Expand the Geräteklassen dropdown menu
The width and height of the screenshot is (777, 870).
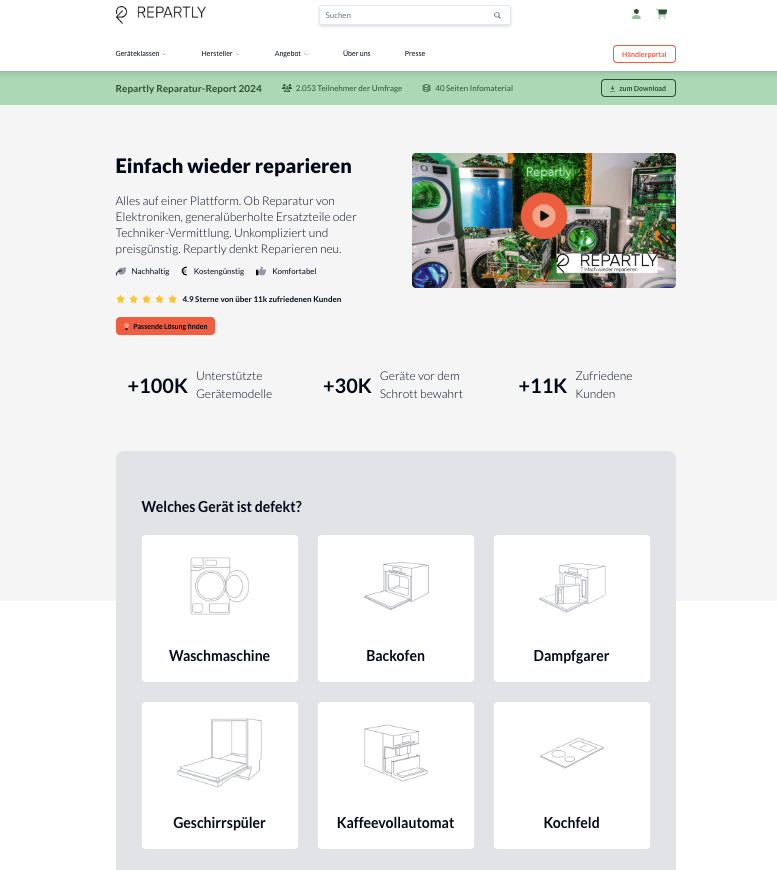click(140, 54)
